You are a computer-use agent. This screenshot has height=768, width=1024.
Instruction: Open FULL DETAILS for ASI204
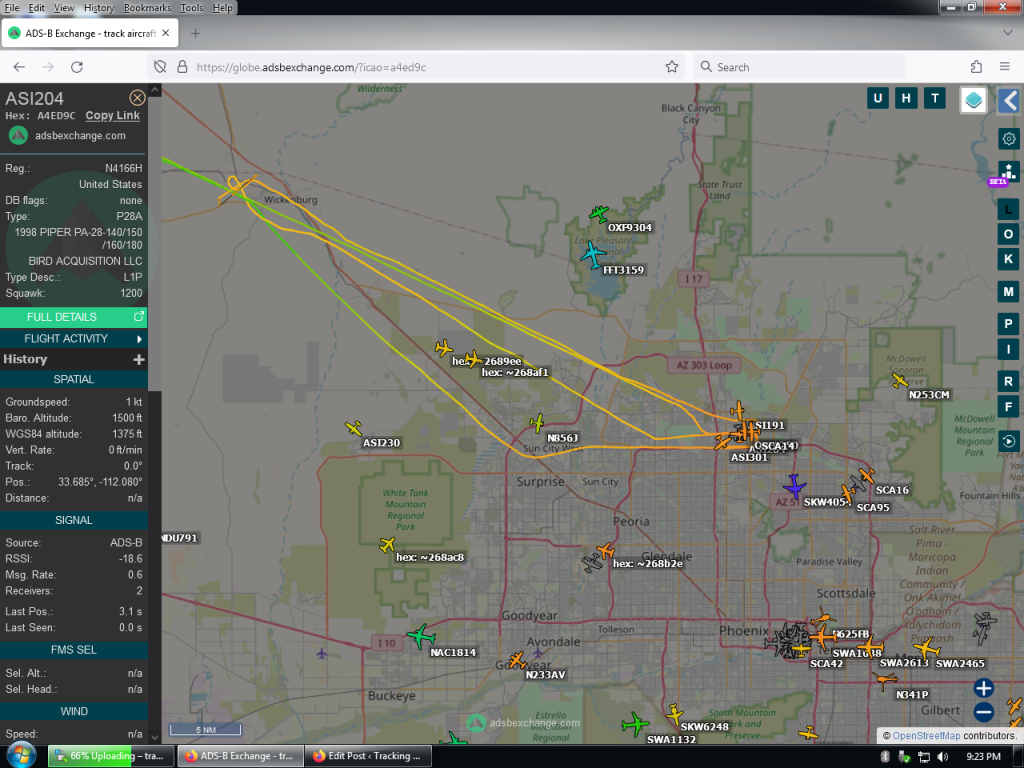(73, 317)
